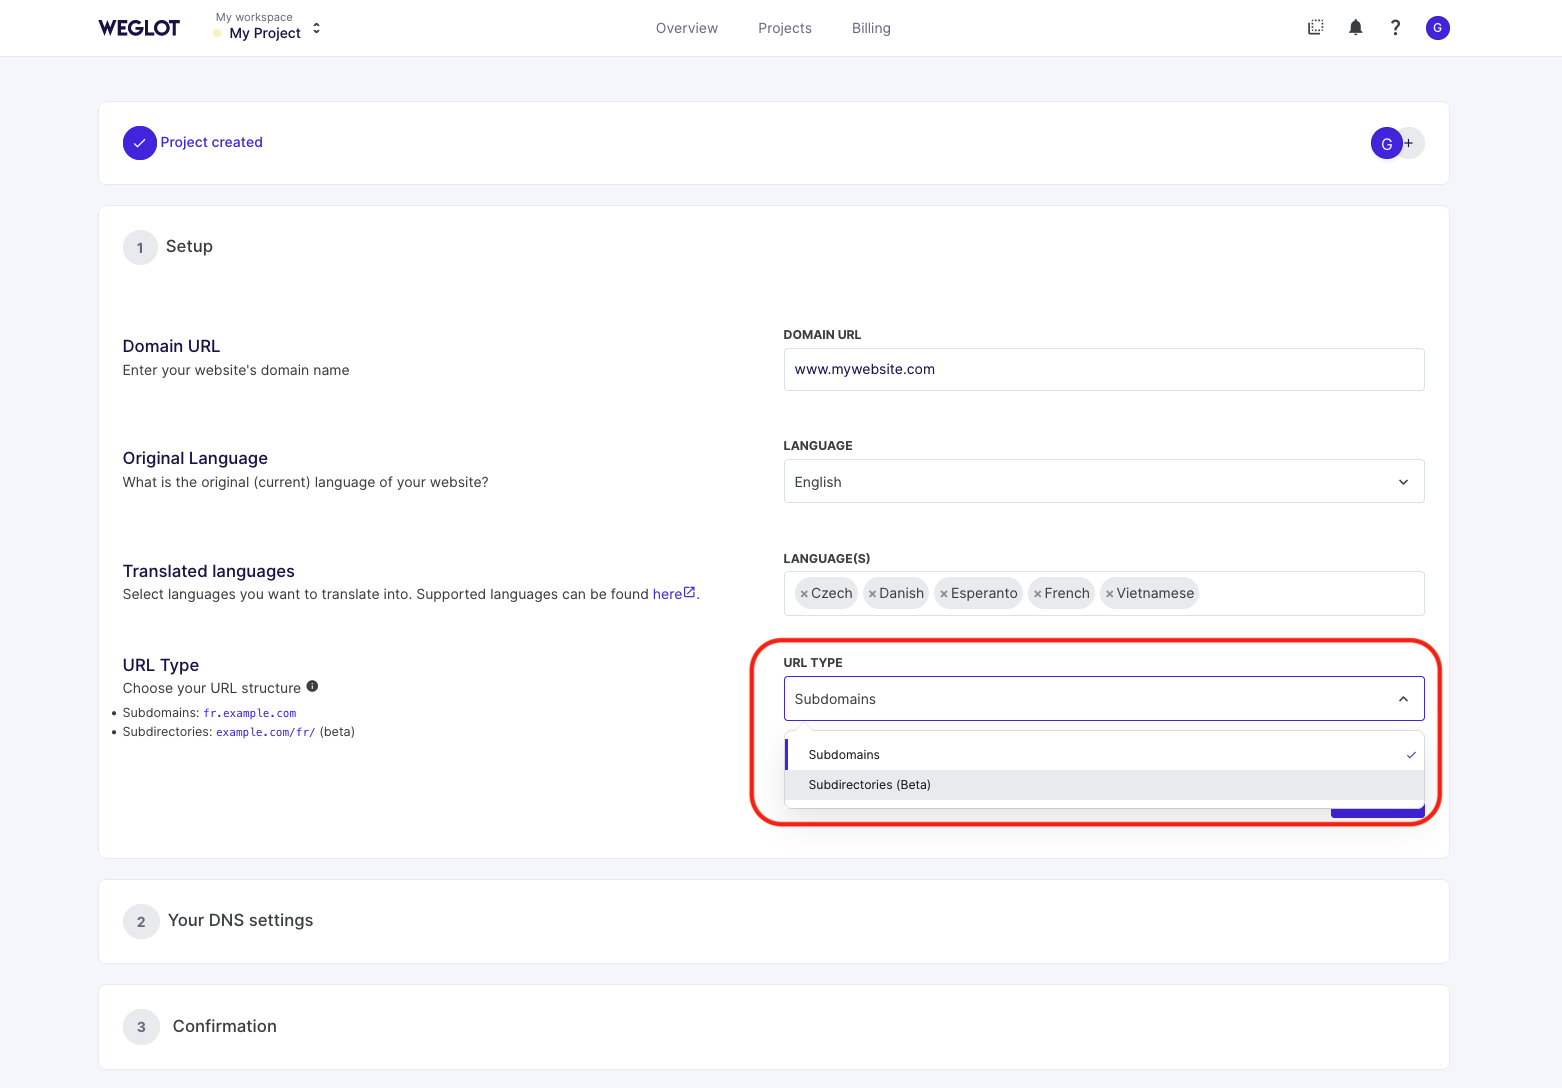The image size is (1562, 1088).
Task: Collapse the URL Type dropdown chevron
Action: point(1403,698)
